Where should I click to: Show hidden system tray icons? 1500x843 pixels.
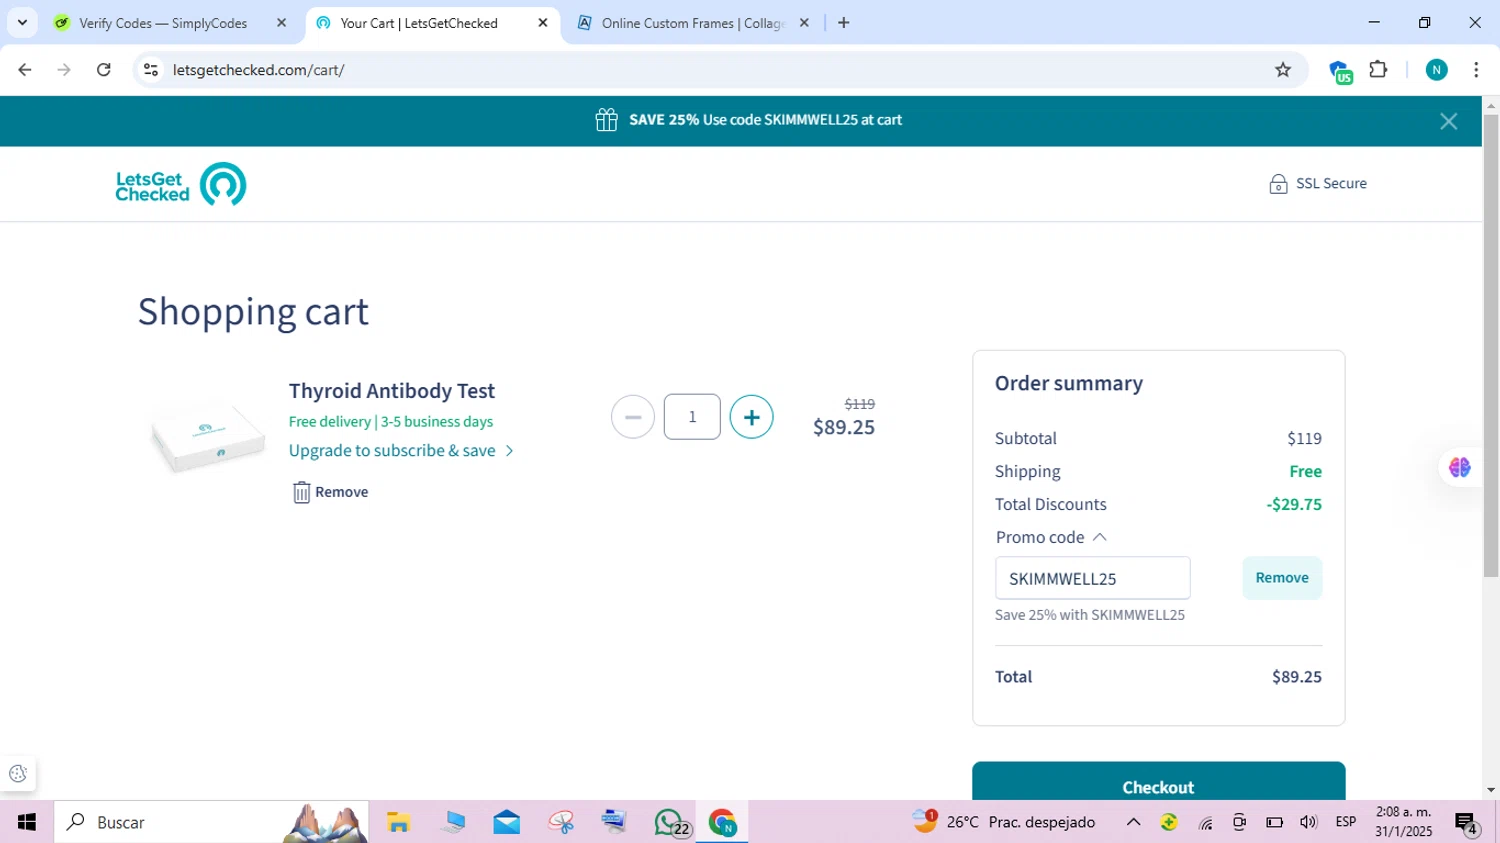[x=1133, y=822]
